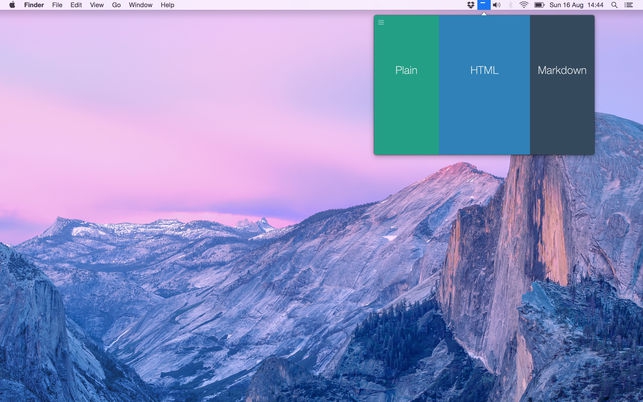The height and width of the screenshot is (402, 643).
Task: Open the Wi-Fi status menu
Action: pyautogui.click(x=524, y=5)
